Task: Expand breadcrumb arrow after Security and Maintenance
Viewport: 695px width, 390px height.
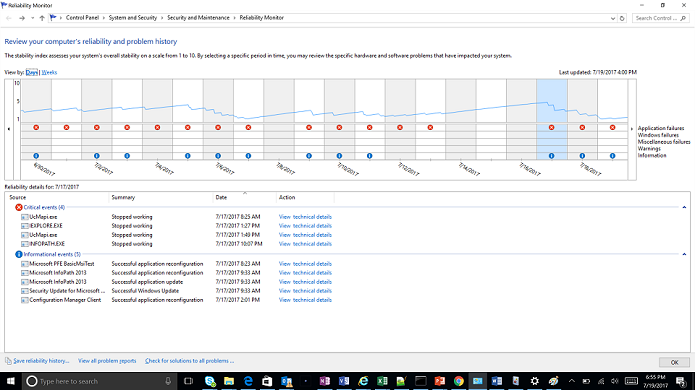Action: click(235, 18)
